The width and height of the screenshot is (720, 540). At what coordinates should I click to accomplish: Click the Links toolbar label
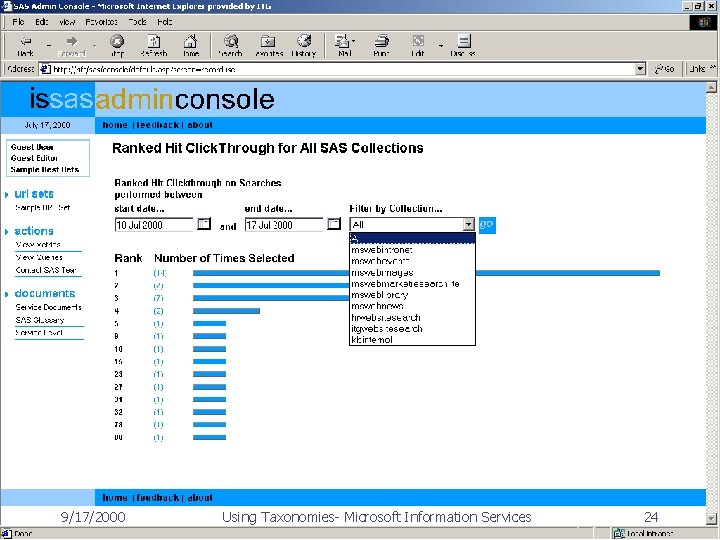click(x=697, y=69)
